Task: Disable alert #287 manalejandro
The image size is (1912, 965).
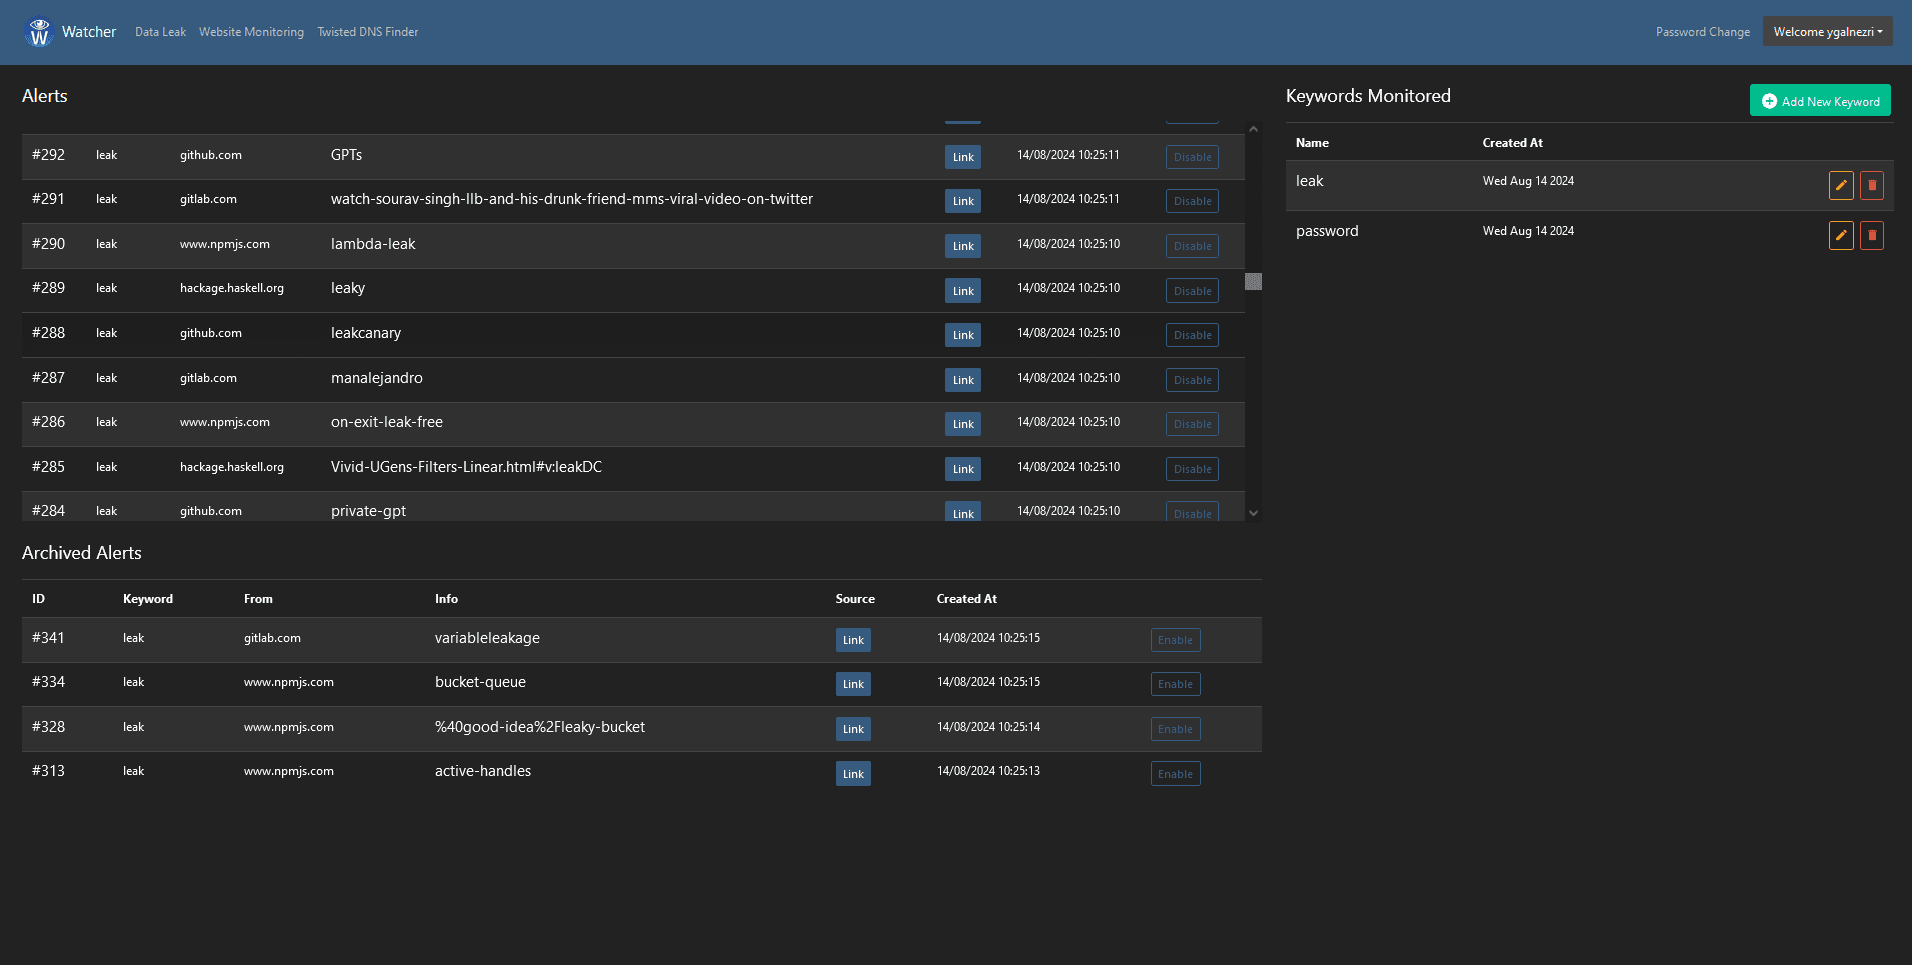Action: tap(1192, 380)
